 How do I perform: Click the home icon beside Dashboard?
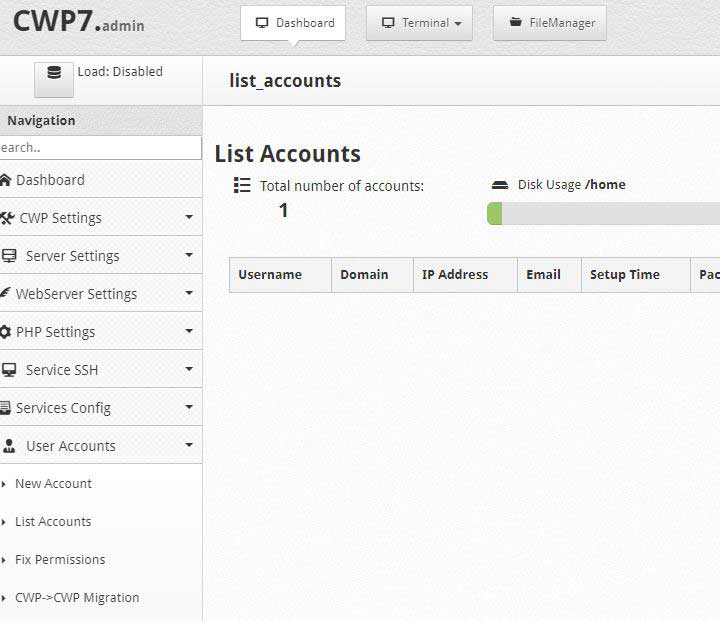click(5, 180)
